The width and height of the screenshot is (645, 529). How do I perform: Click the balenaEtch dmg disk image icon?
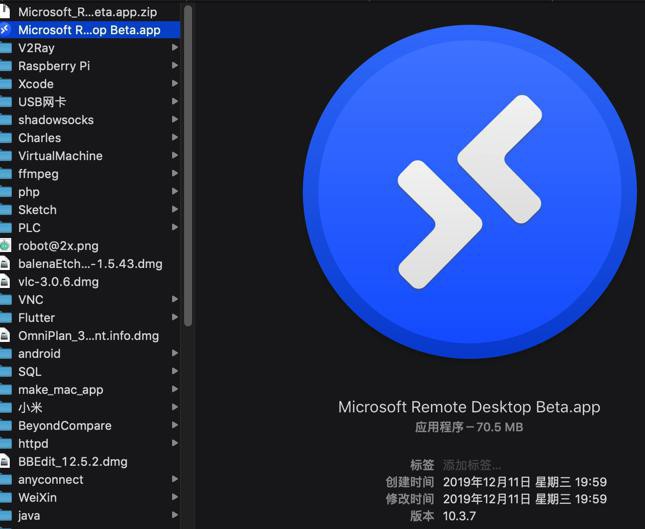[5, 264]
